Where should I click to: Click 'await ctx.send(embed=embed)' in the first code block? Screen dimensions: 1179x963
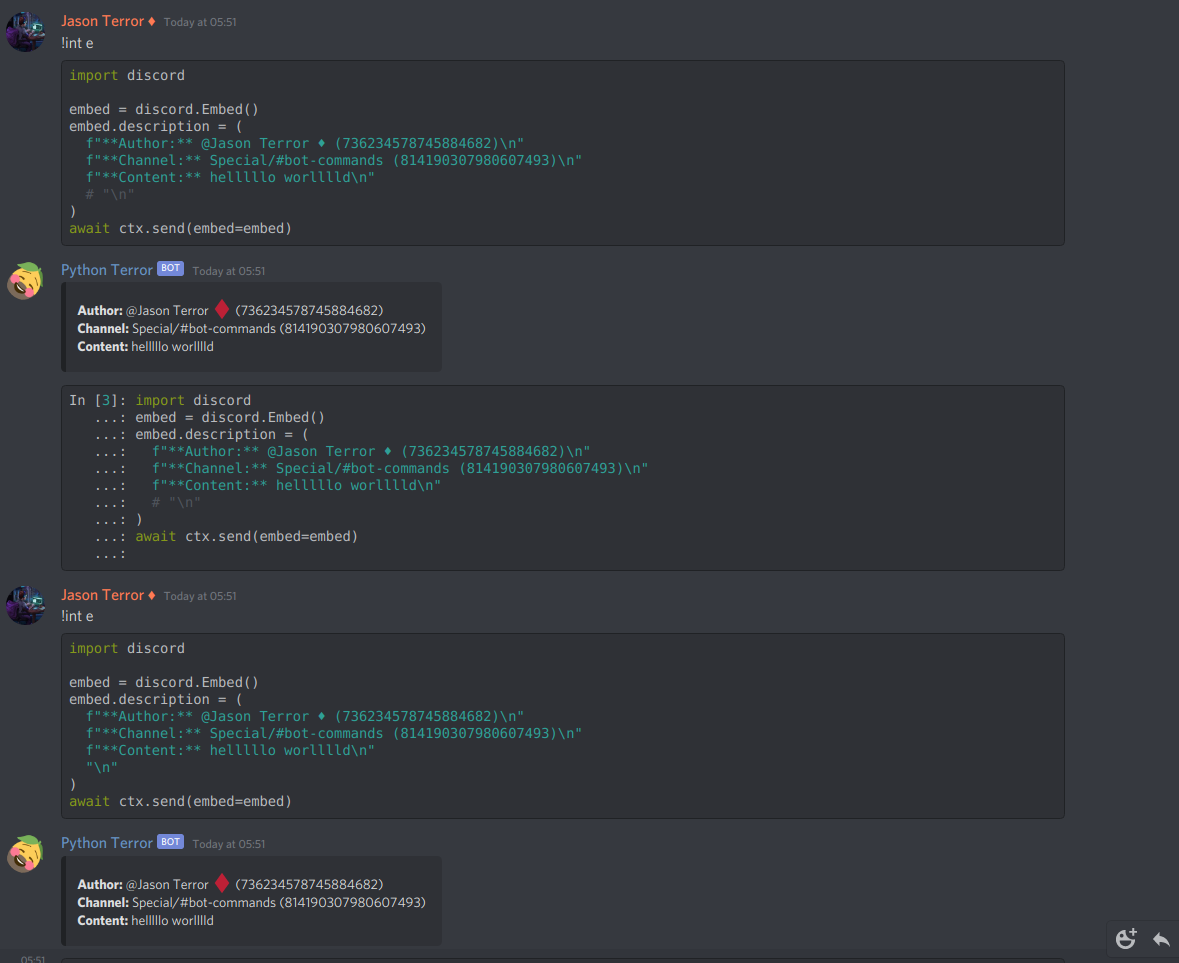click(x=180, y=229)
